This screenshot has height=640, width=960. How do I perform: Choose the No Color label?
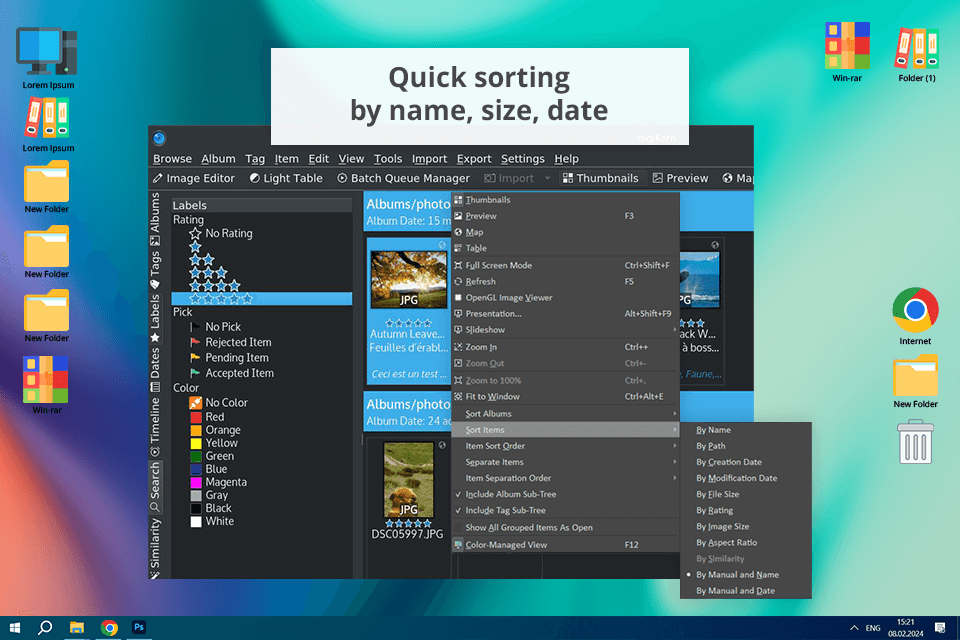pyautogui.click(x=219, y=402)
